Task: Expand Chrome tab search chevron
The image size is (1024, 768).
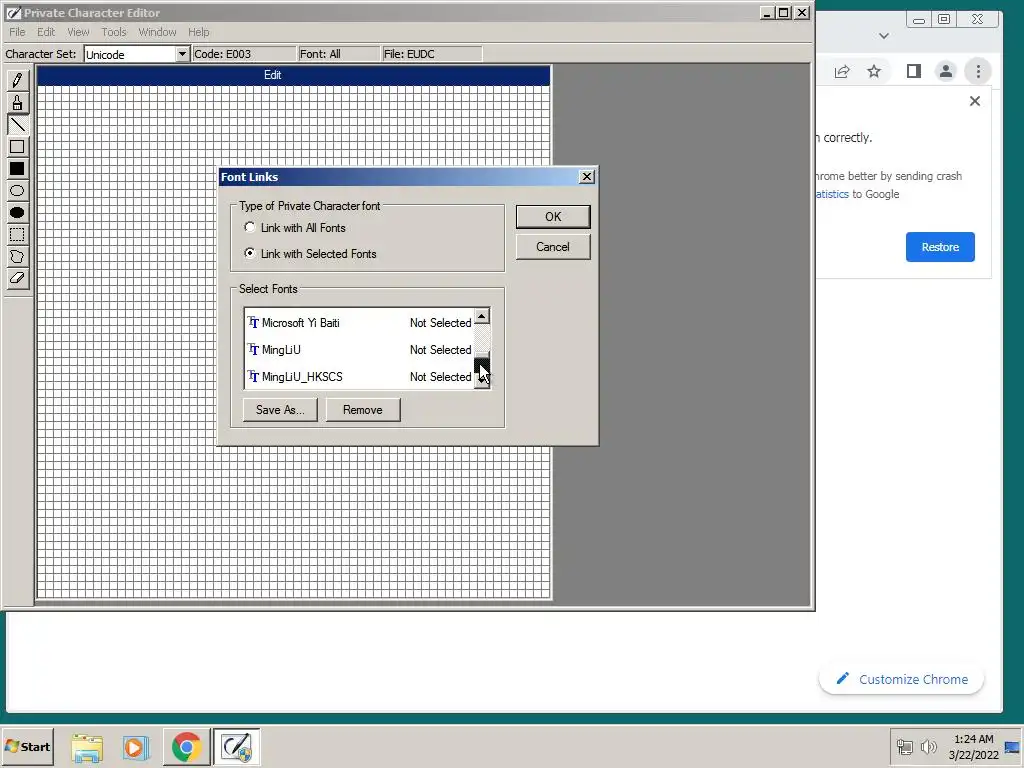Action: point(884,36)
